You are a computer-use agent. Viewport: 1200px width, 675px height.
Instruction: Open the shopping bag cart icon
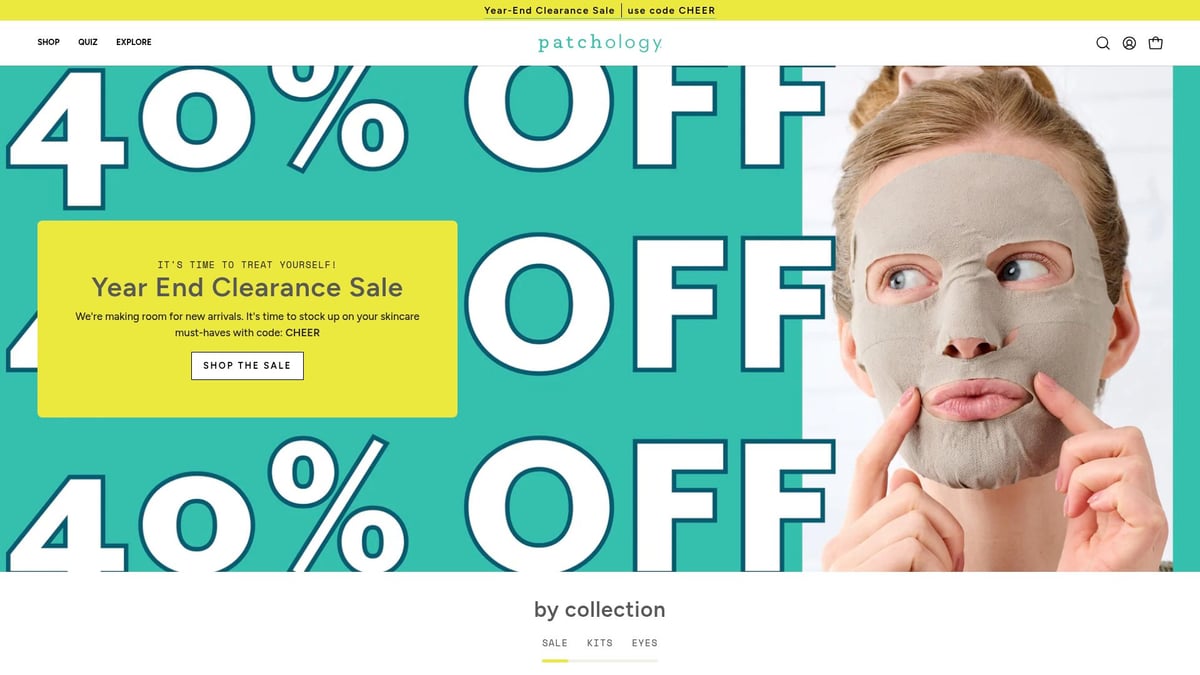1156,43
